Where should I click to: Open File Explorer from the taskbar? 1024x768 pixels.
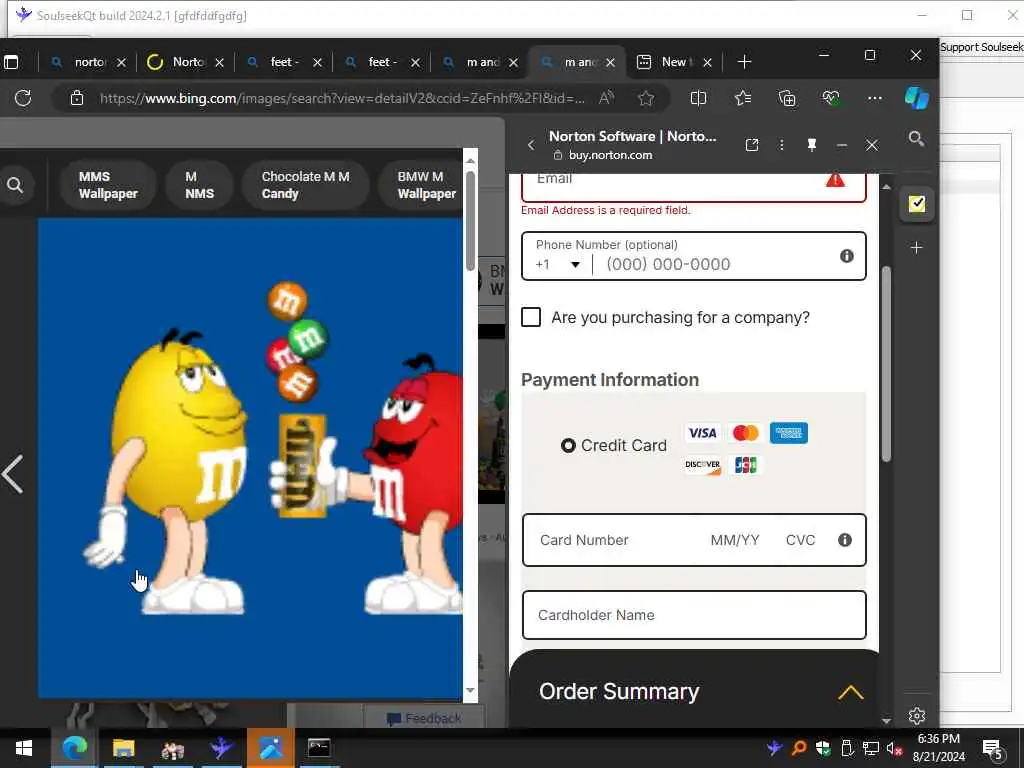[123, 748]
